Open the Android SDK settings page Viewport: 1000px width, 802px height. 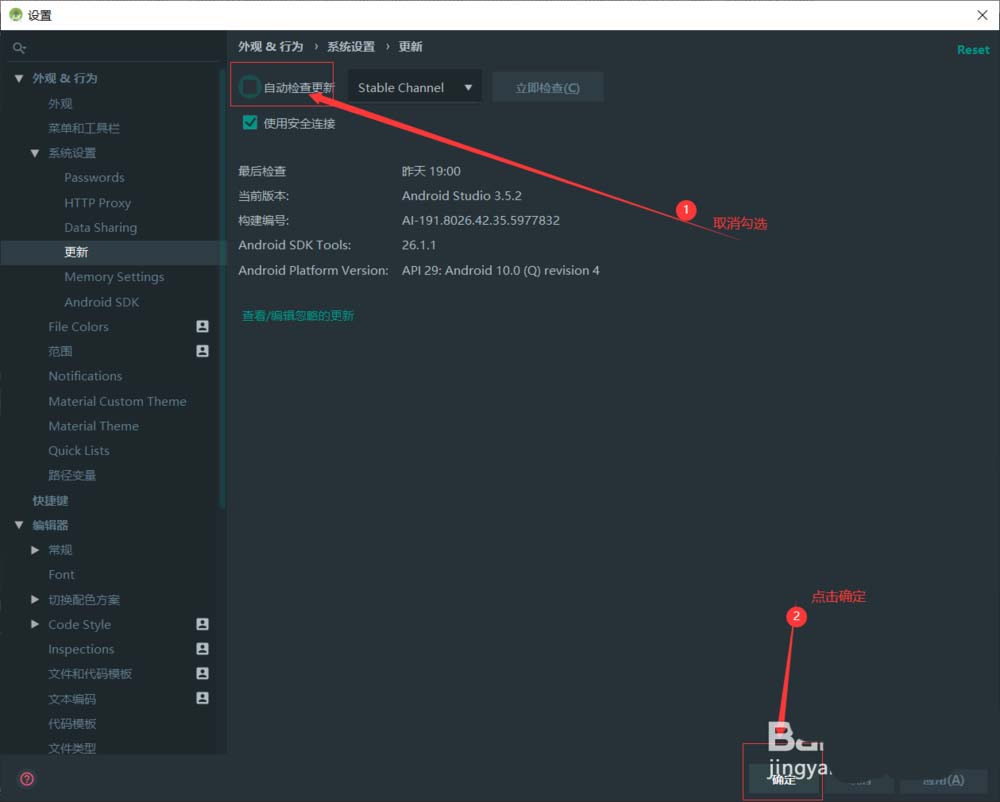coord(101,302)
